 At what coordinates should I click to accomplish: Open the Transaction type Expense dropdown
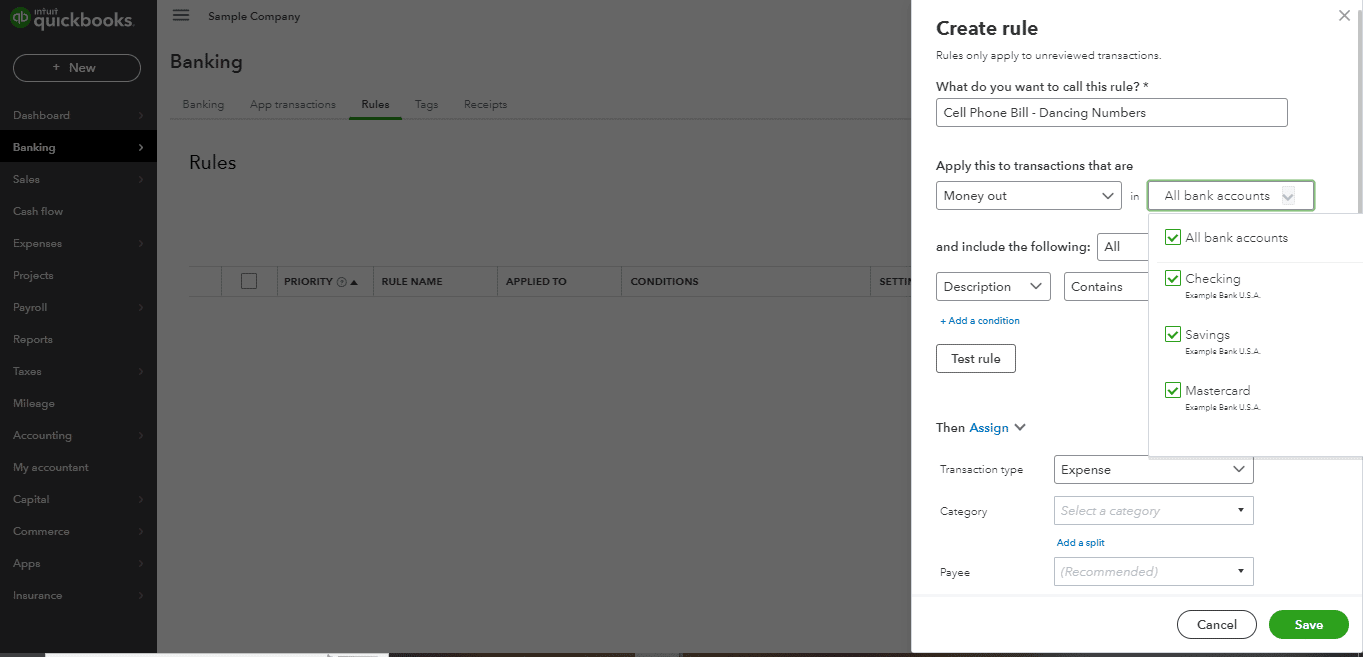click(x=1153, y=470)
